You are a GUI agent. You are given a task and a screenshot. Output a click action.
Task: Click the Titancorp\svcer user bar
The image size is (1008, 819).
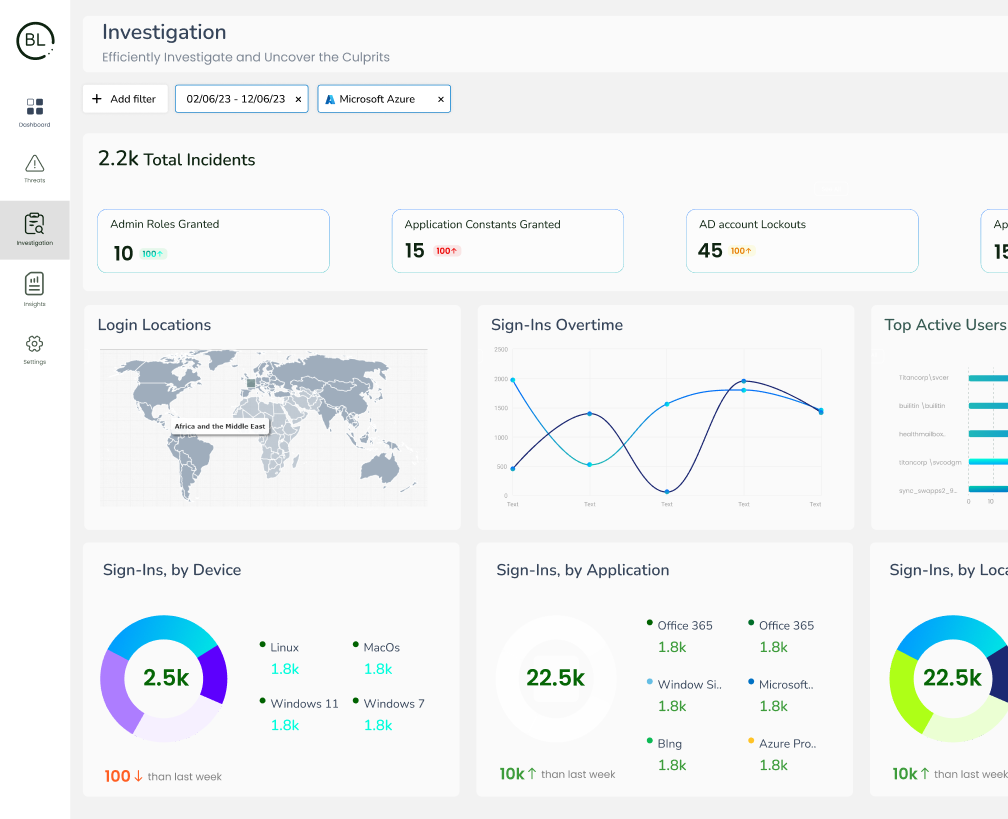pos(987,378)
